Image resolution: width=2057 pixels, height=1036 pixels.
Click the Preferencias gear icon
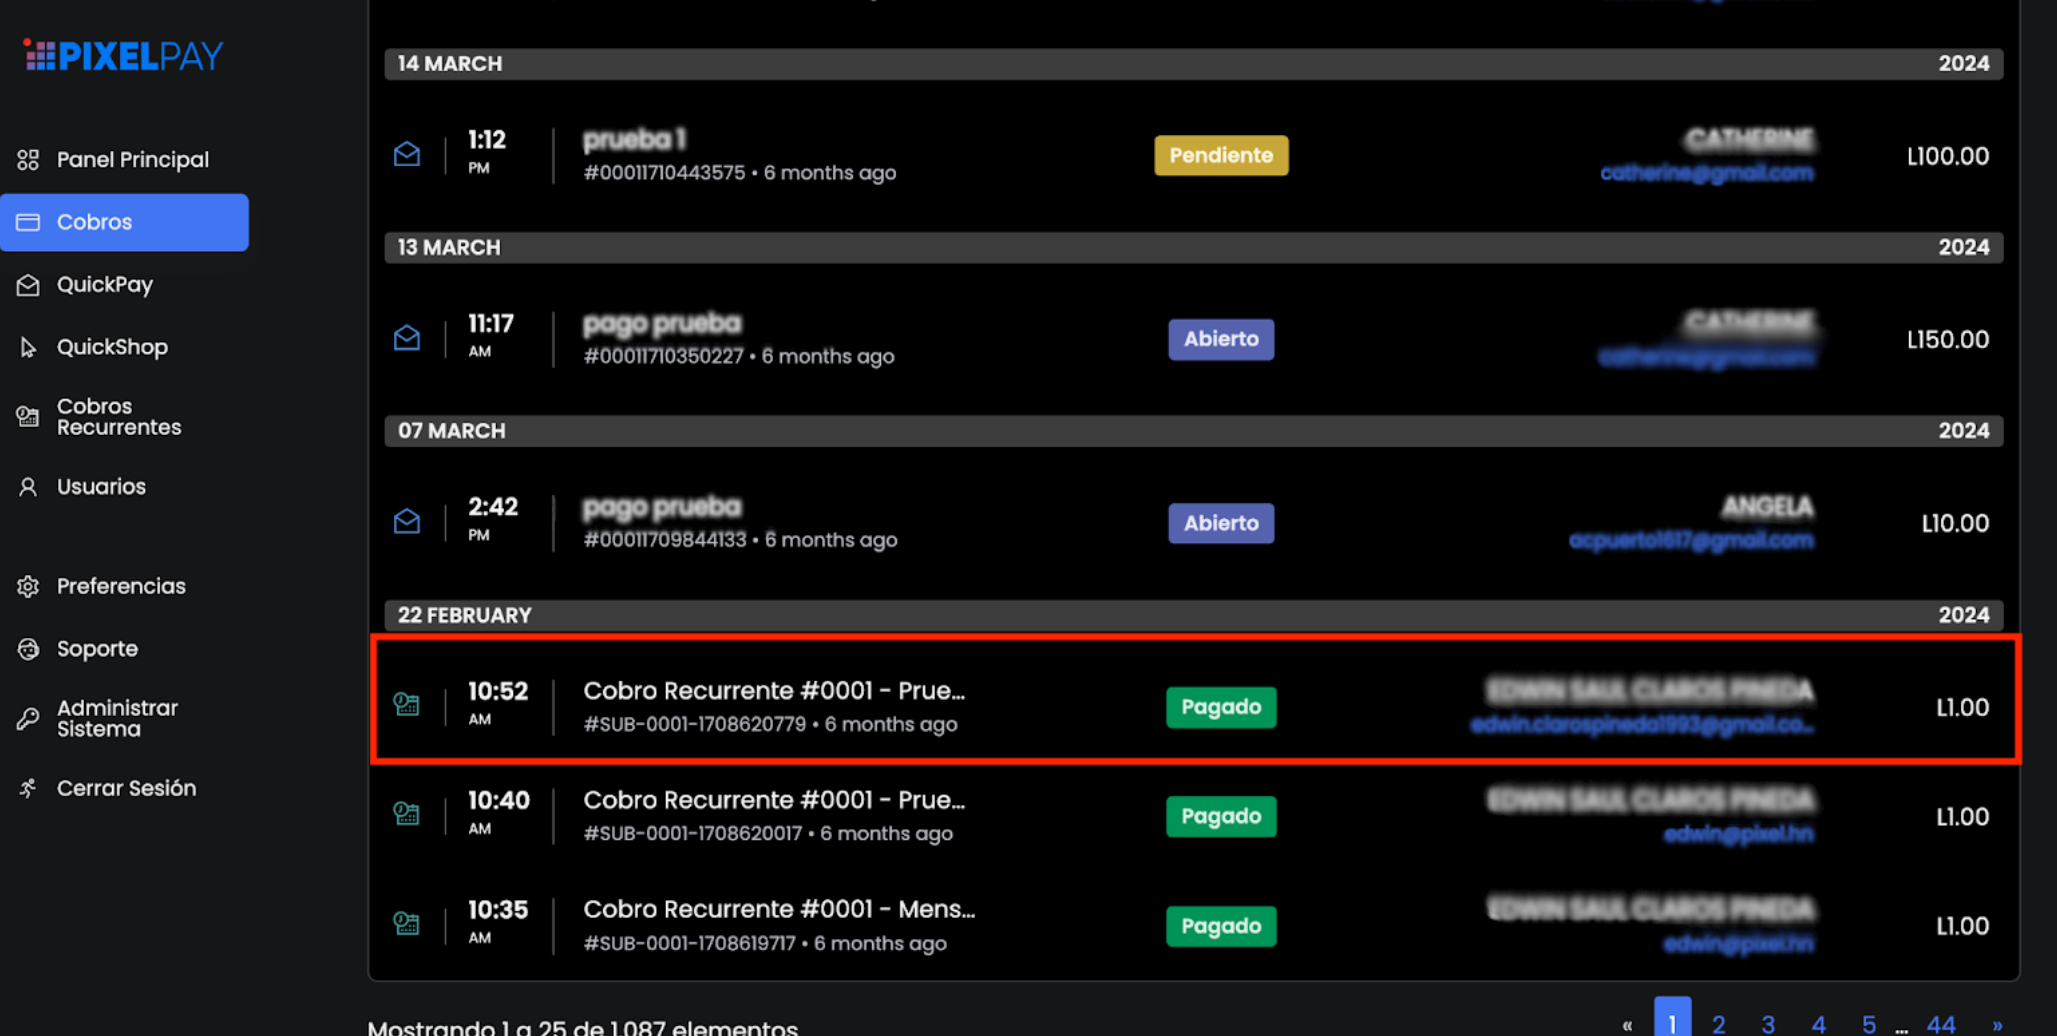[28, 586]
